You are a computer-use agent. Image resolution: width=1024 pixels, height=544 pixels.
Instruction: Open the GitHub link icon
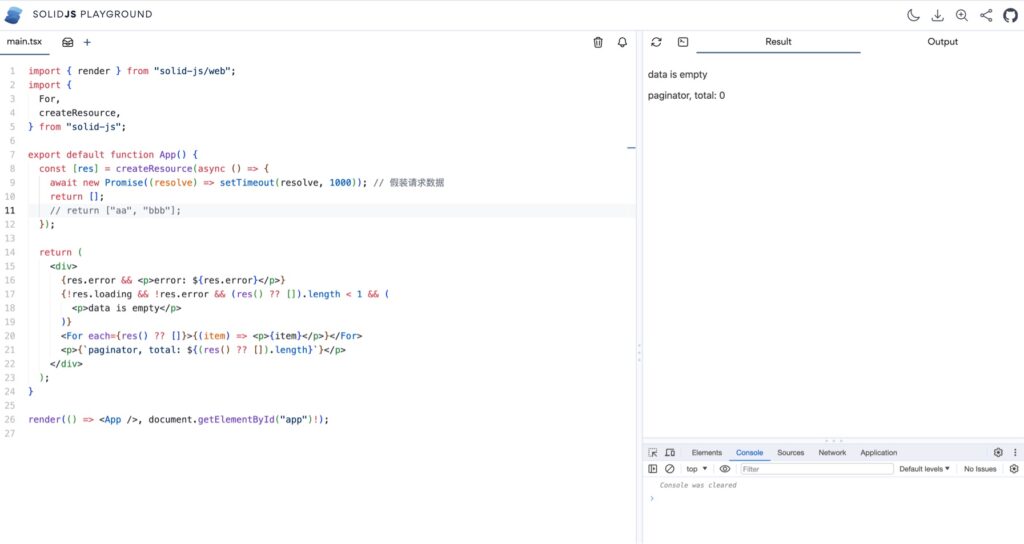tap(1010, 15)
